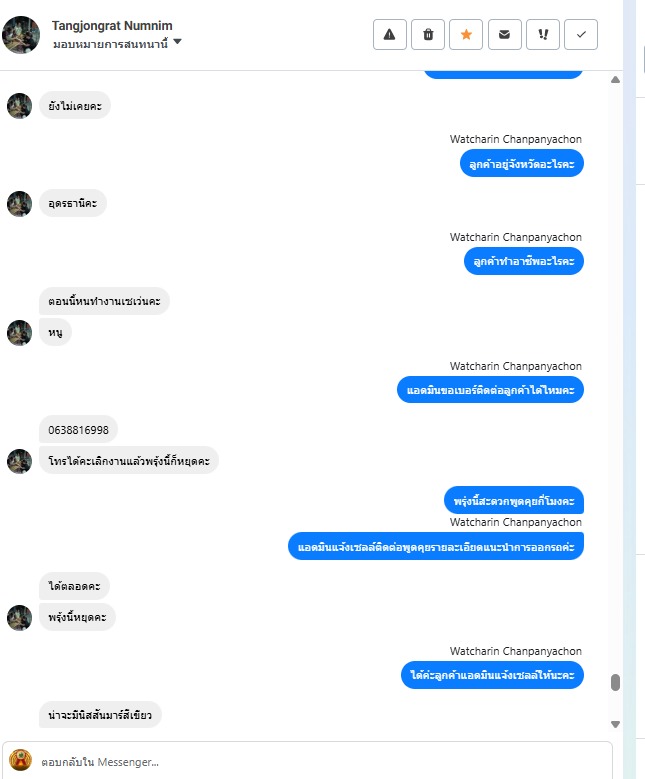
Task: Open Tangjongrat Numnim profile picture
Action: (x=21, y=35)
